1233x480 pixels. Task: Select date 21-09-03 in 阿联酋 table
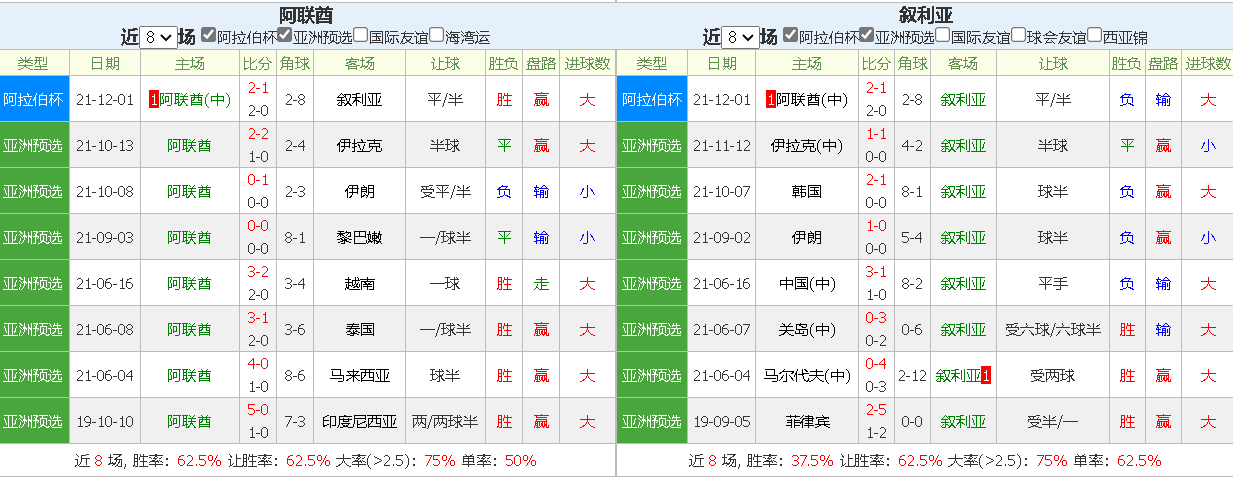[104, 238]
